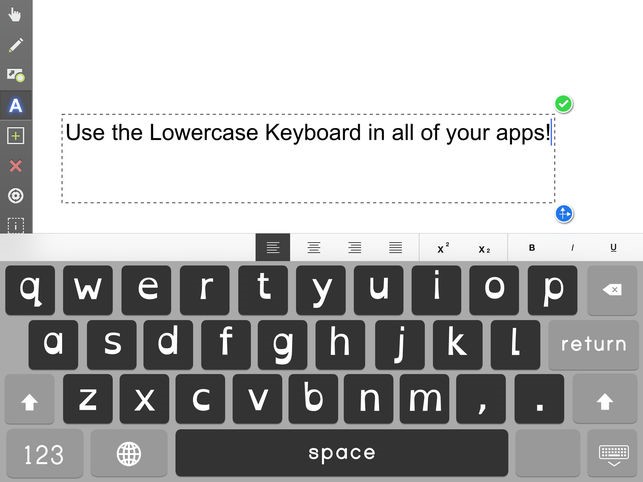Apply justified text alignment
Image resolution: width=643 pixels, height=482 pixels.
point(395,247)
